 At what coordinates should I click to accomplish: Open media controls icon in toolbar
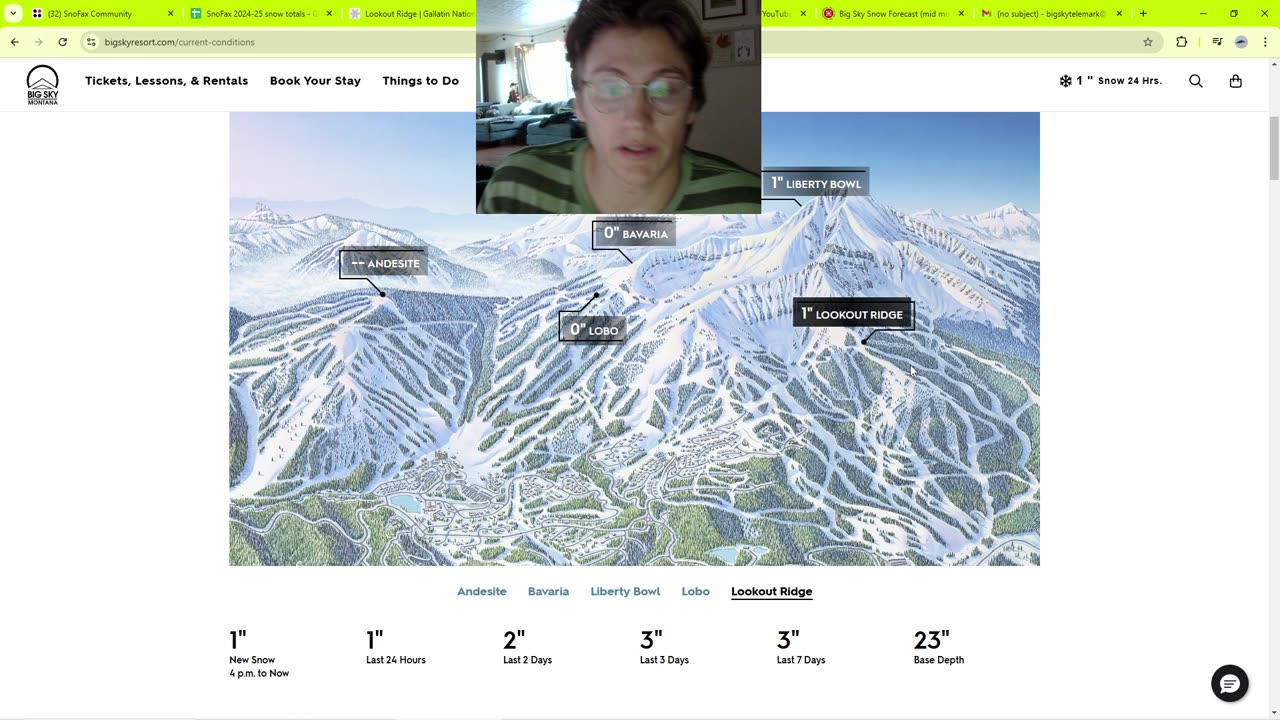(x=1217, y=42)
